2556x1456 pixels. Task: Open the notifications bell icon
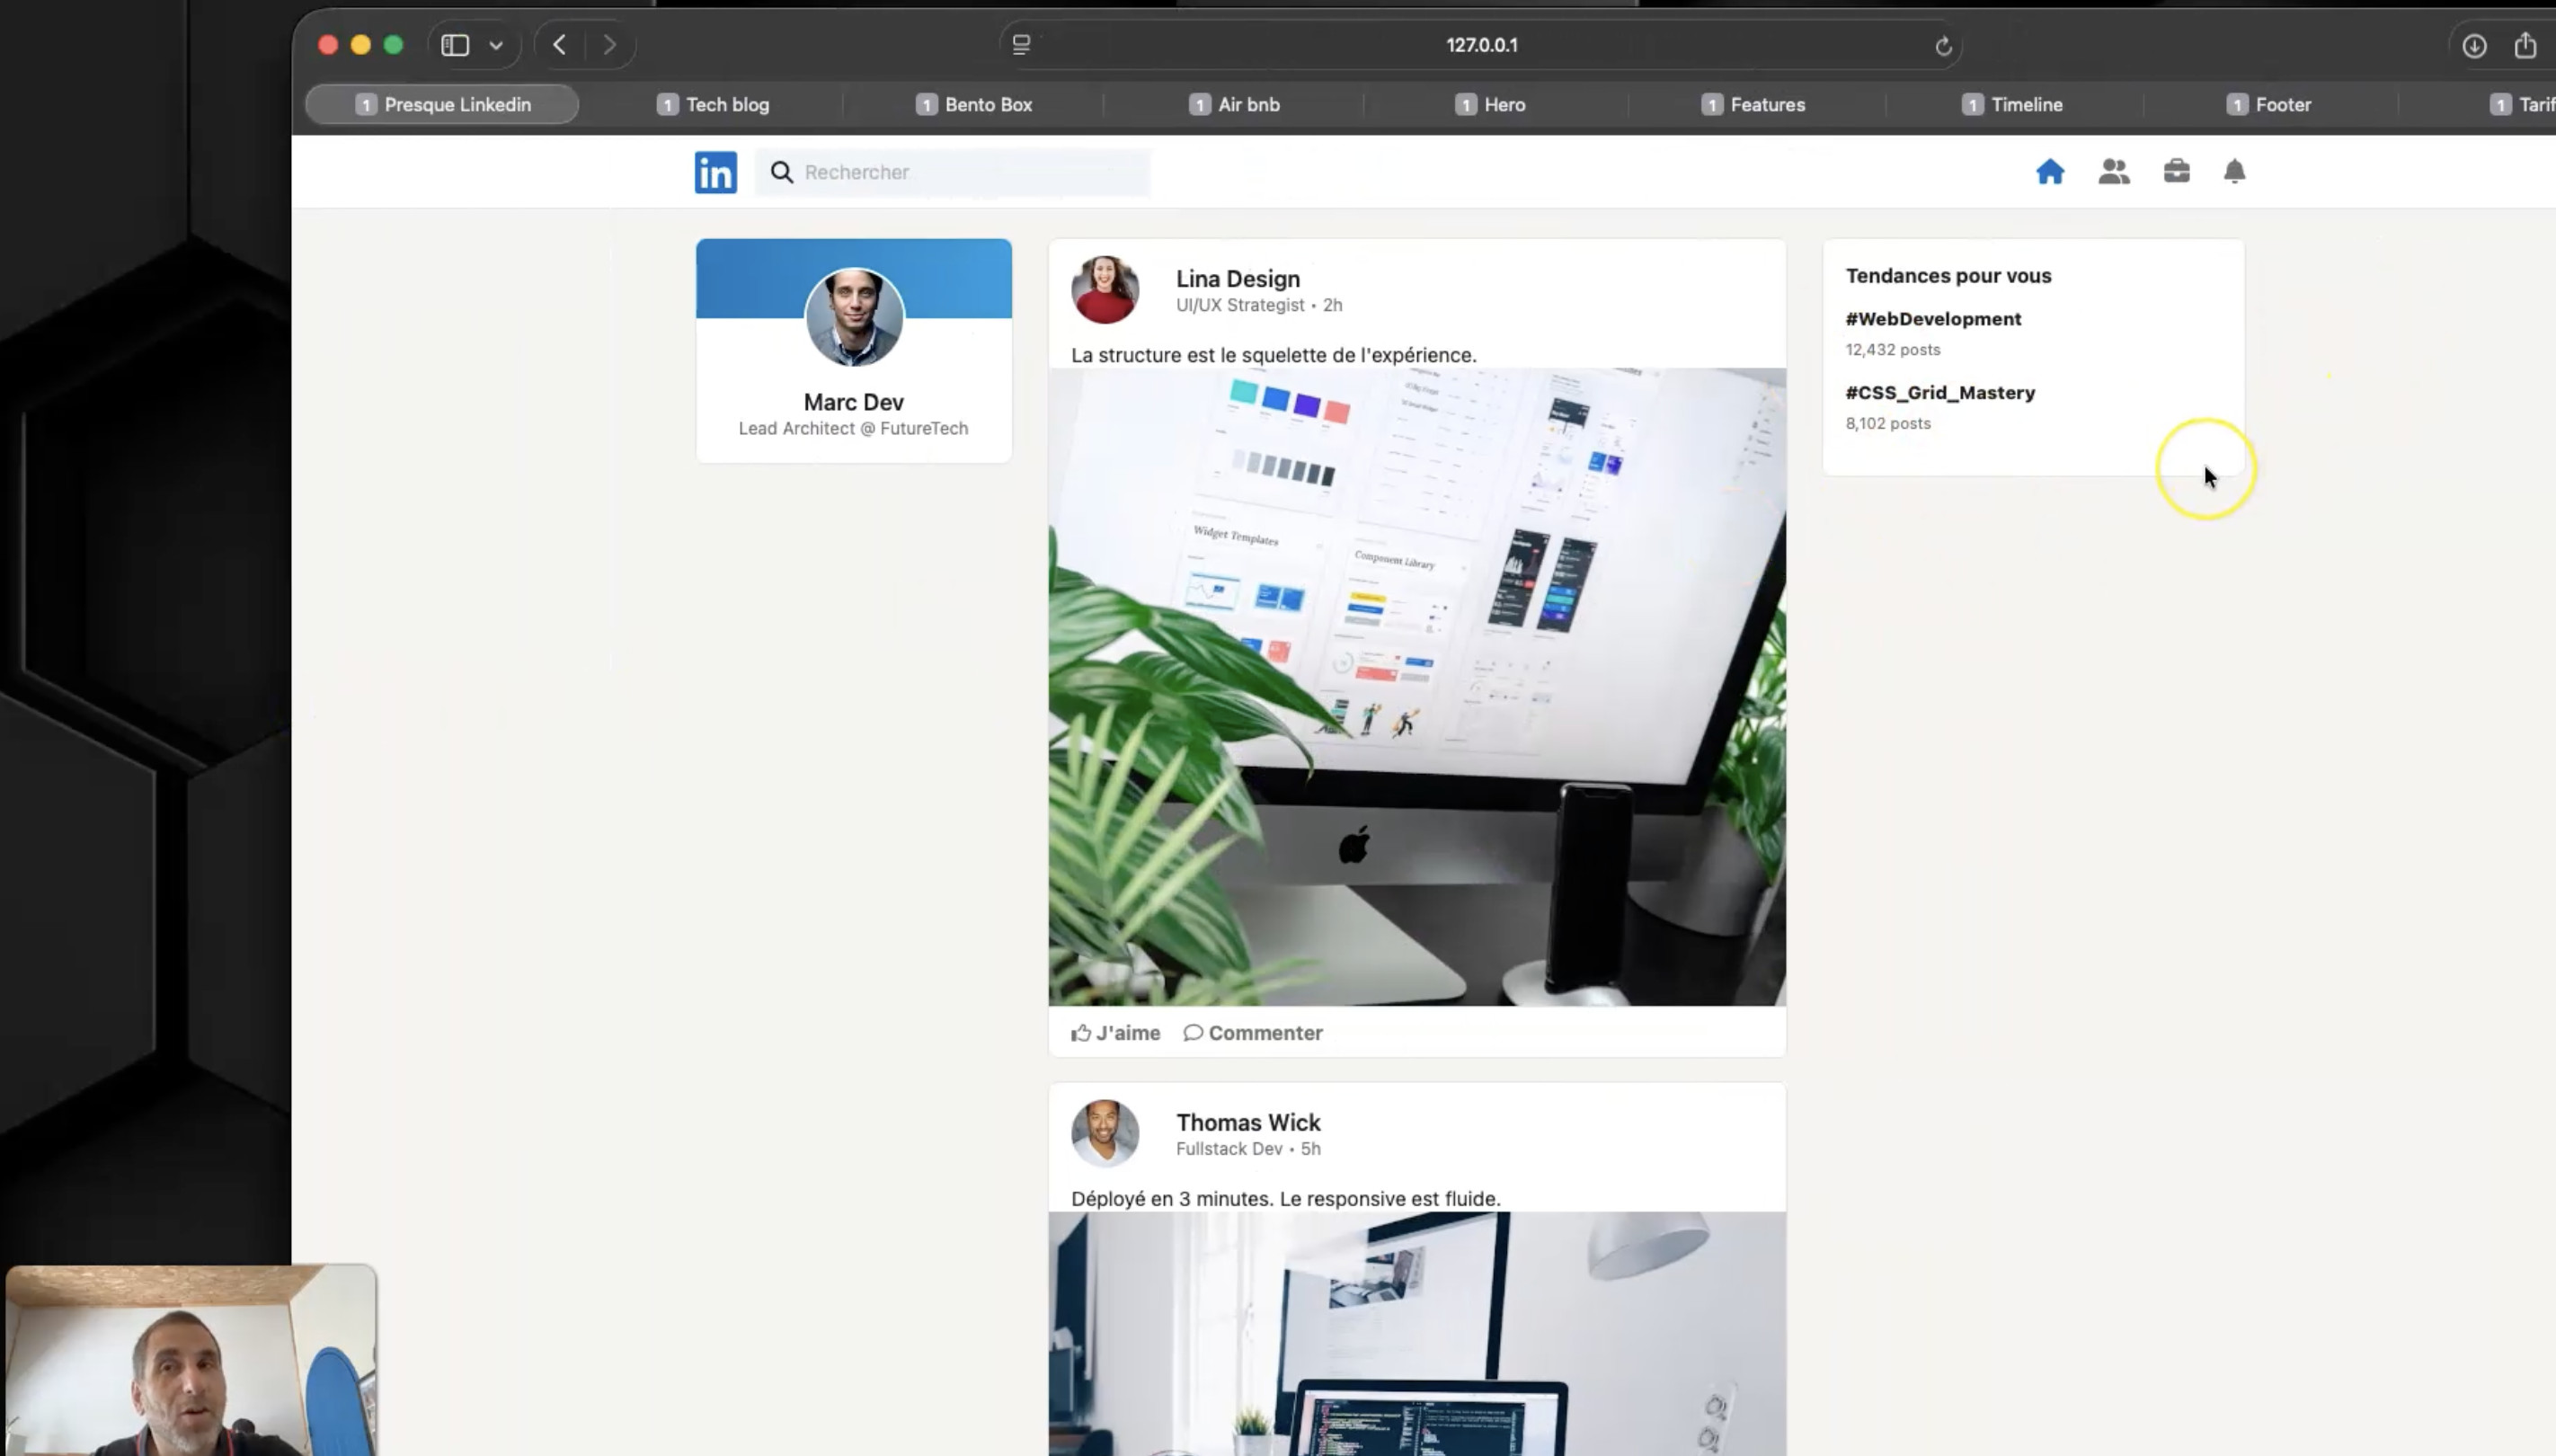coord(2234,172)
